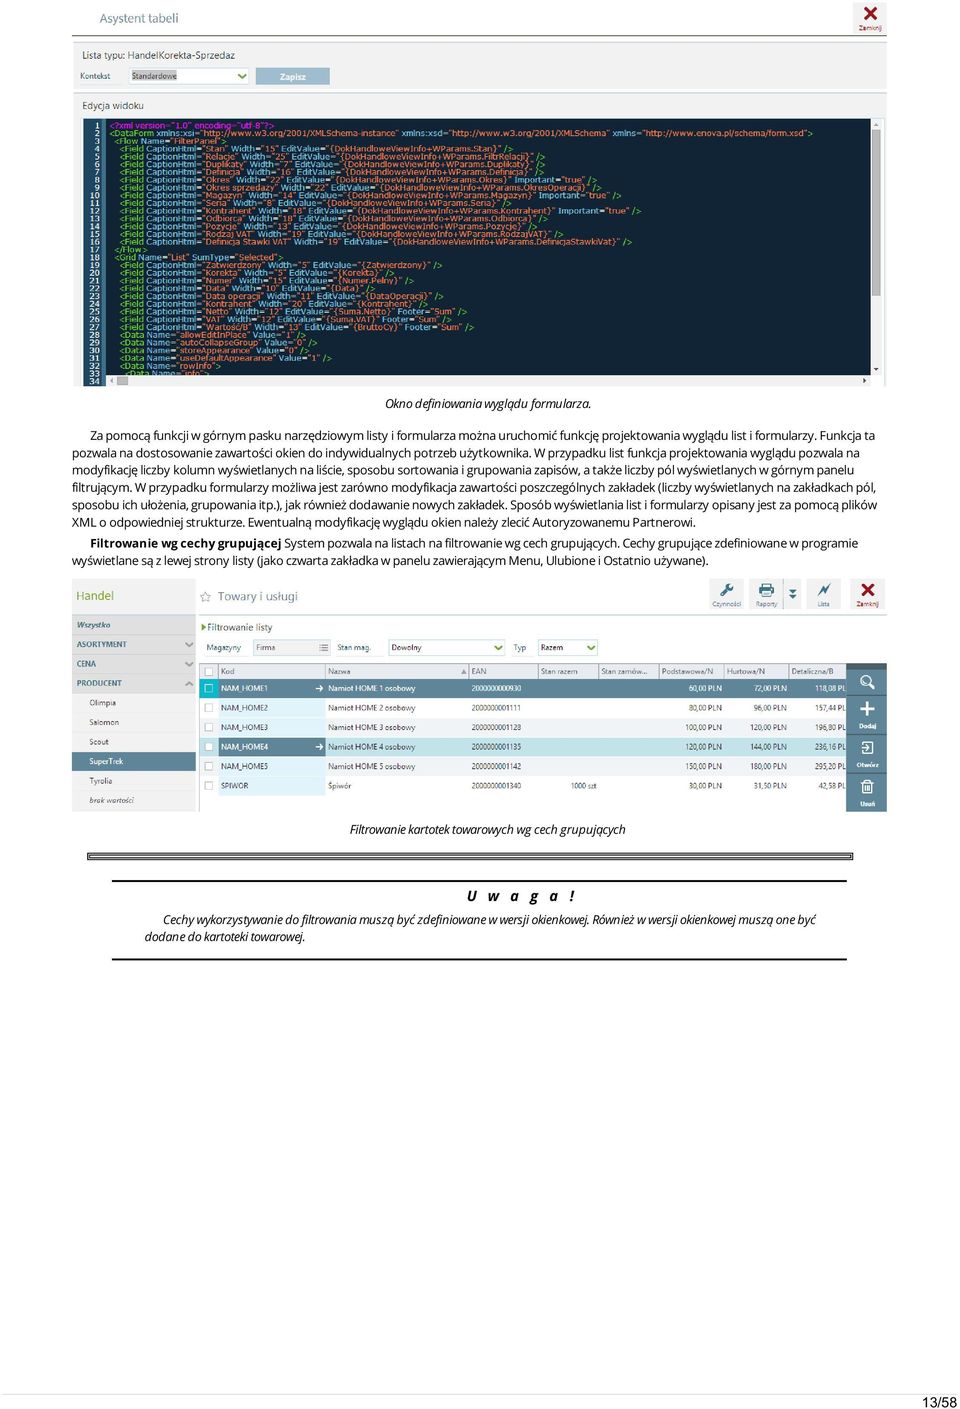Screen dimensions: 960x1409
Task: Click the Lista toolbar icon
Action: coord(823,594)
